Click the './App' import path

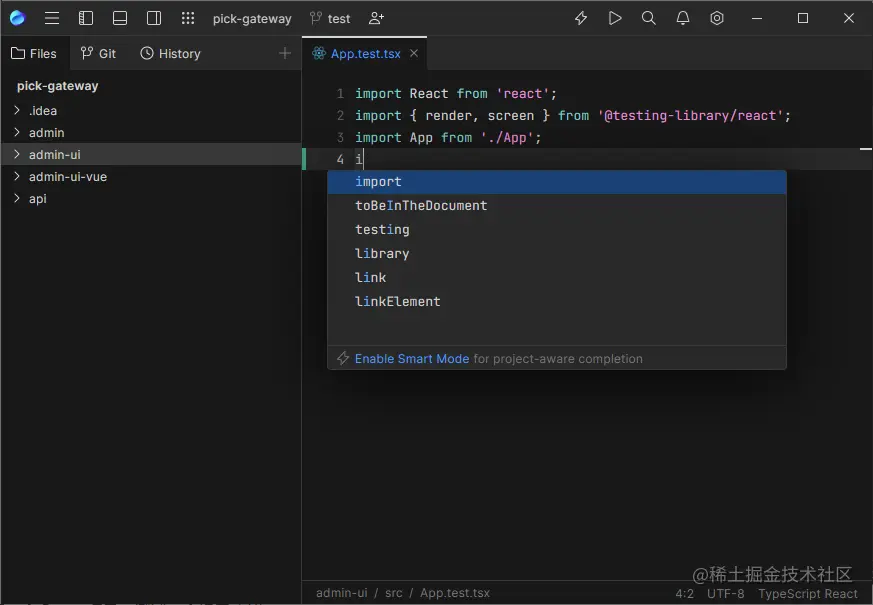(507, 137)
